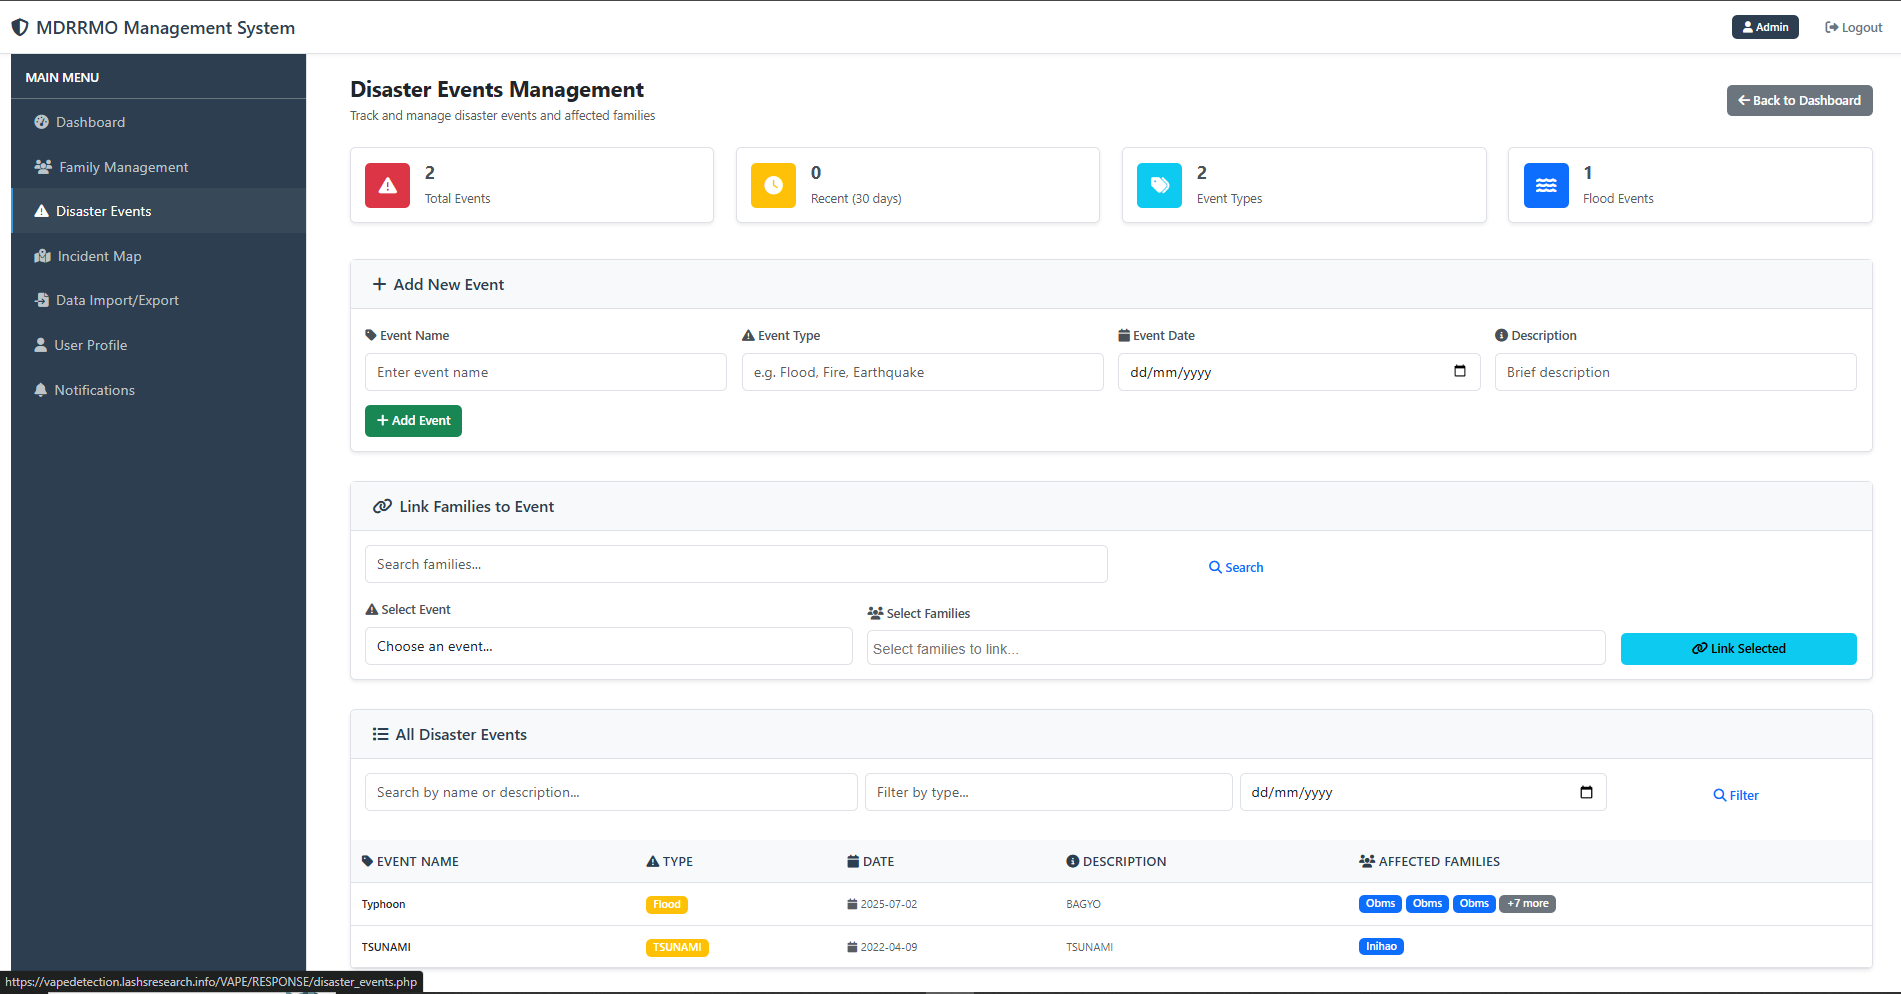1901x994 pixels.
Task: Select Notifications in the main menu
Action: (x=94, y=390)
